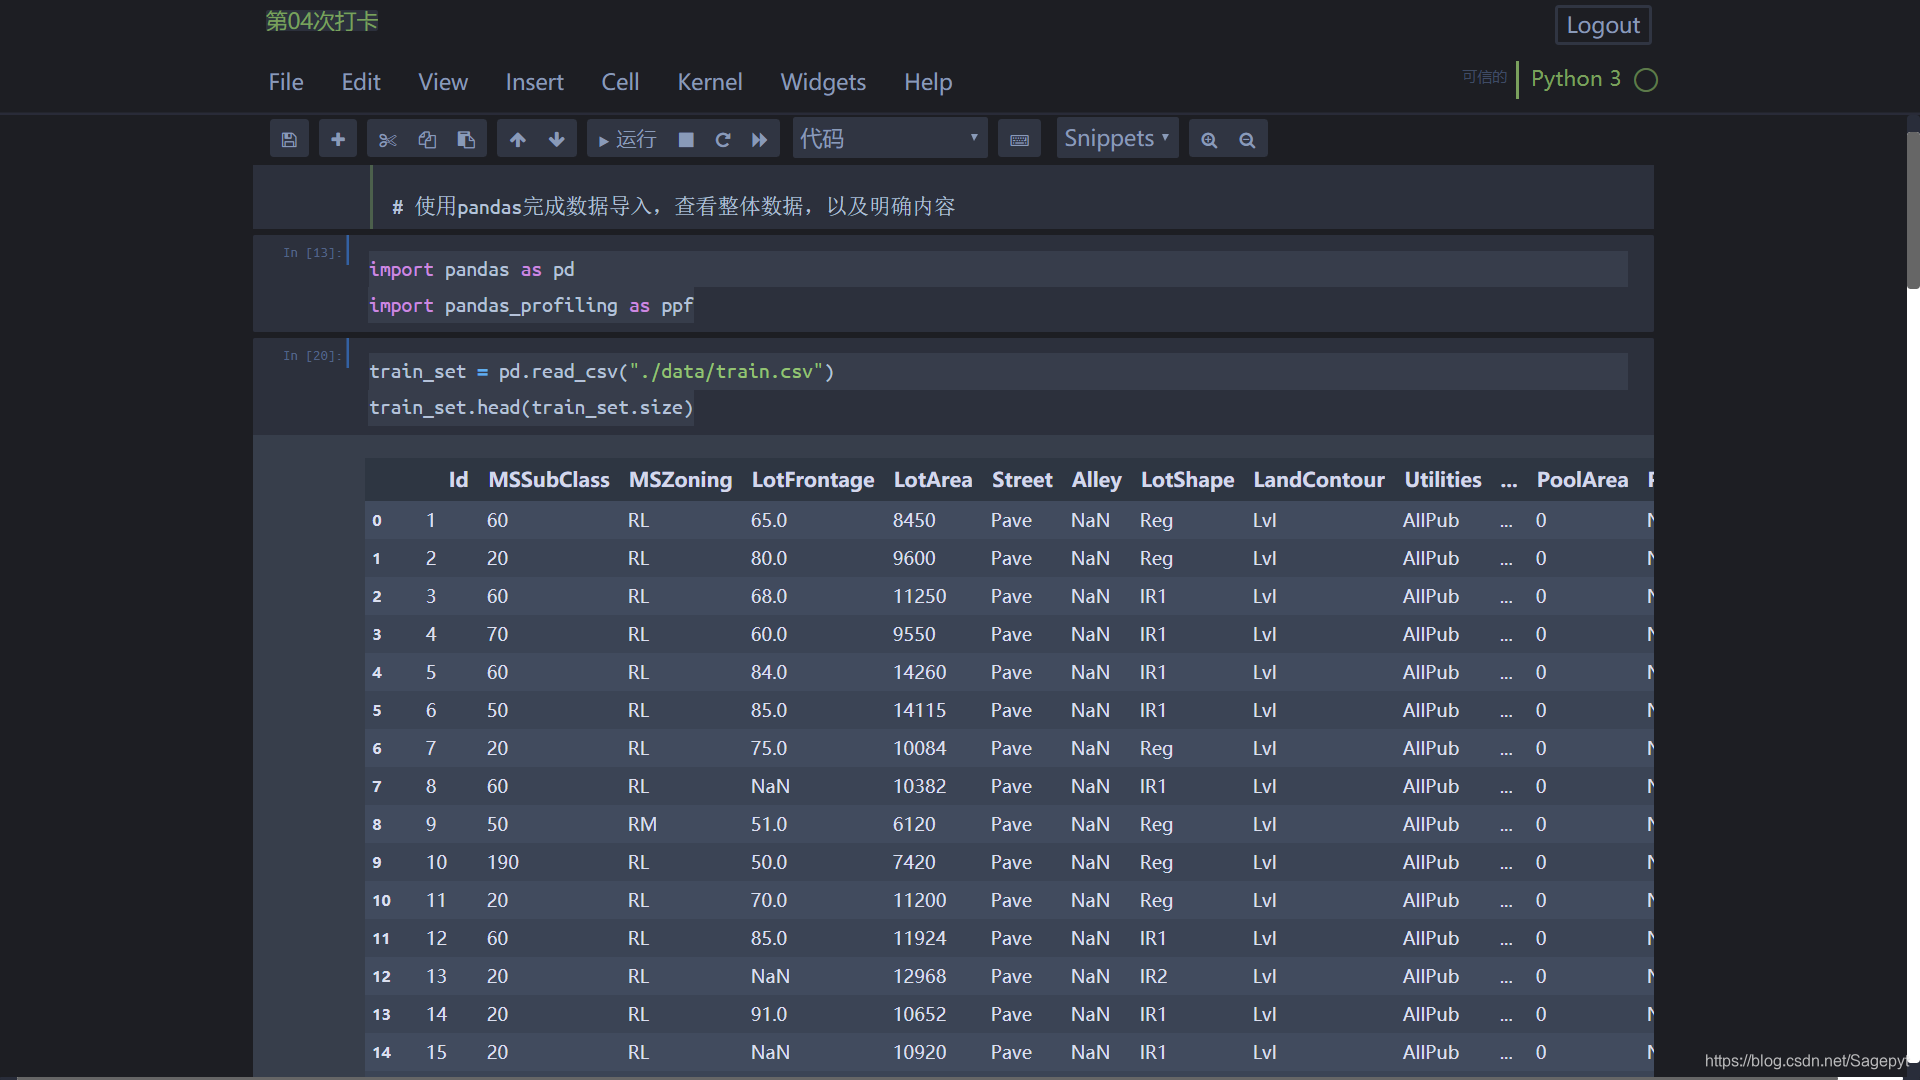Viewport: 1920px width, 1080px height.
Task: Click the Python 3 kernel name
Action: [1576, 79]
